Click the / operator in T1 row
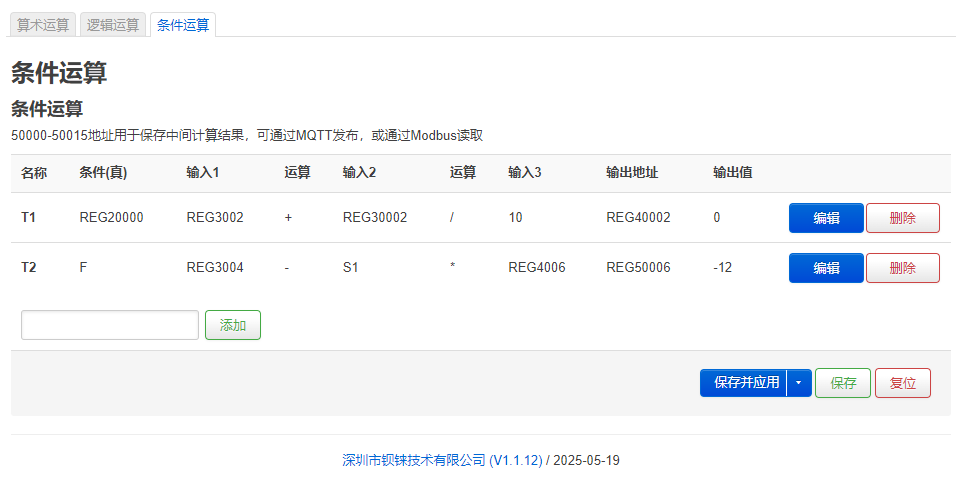The image size is (964, 480). click(452, 218)
